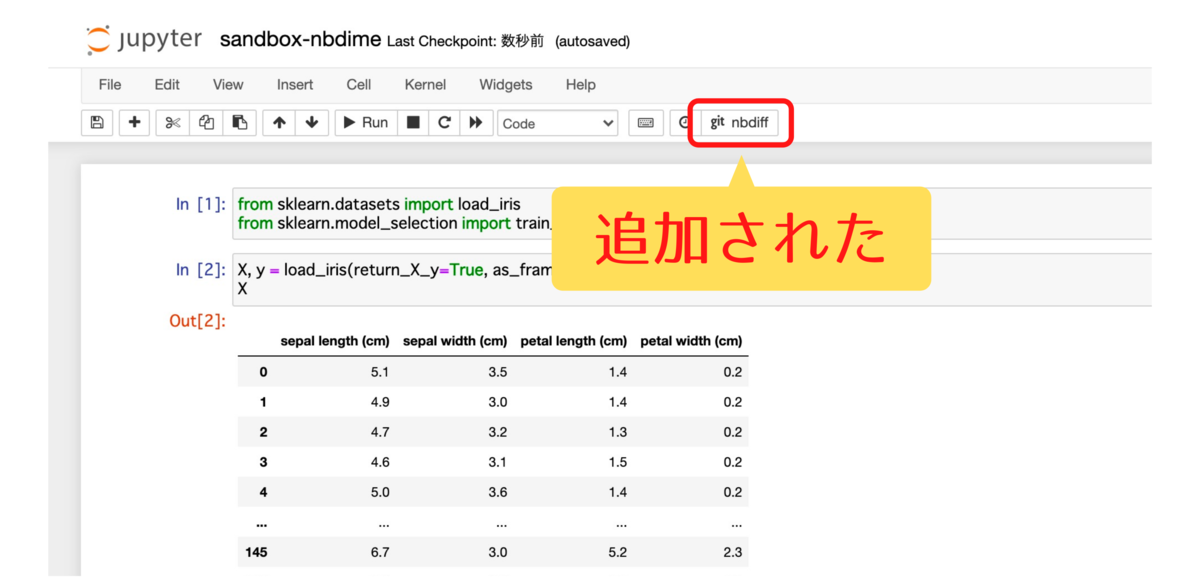This screenshot has width=1200, height=587.
Task: Open the command palette keyboard icon
Action: point(645,122)
